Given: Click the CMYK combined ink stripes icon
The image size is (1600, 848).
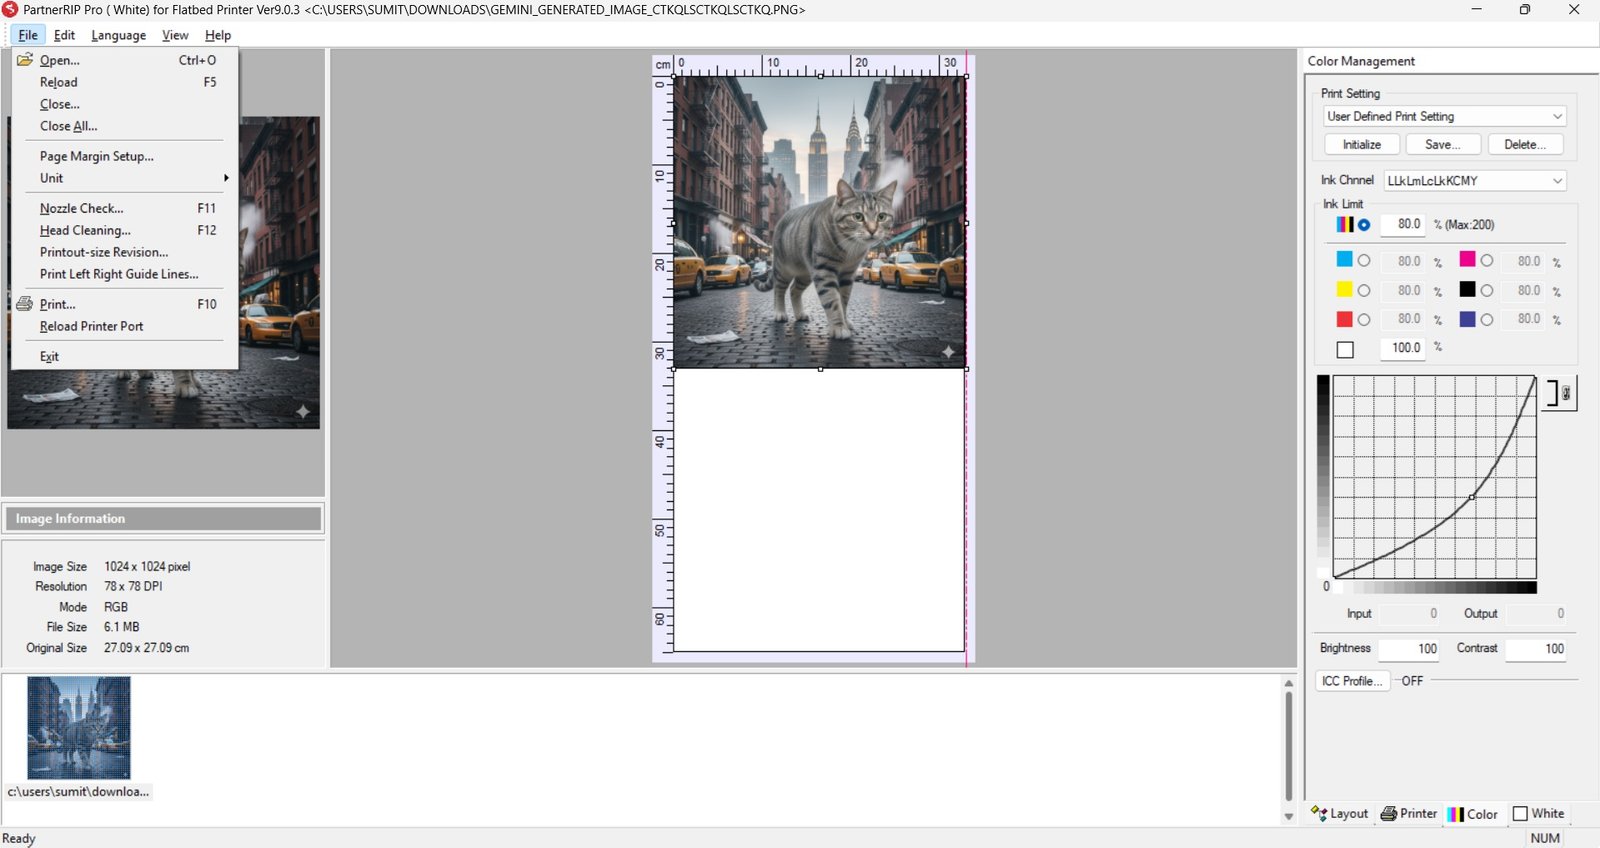Looking at the screenshot, I should pyautogui.click(x=1345, y=225).
